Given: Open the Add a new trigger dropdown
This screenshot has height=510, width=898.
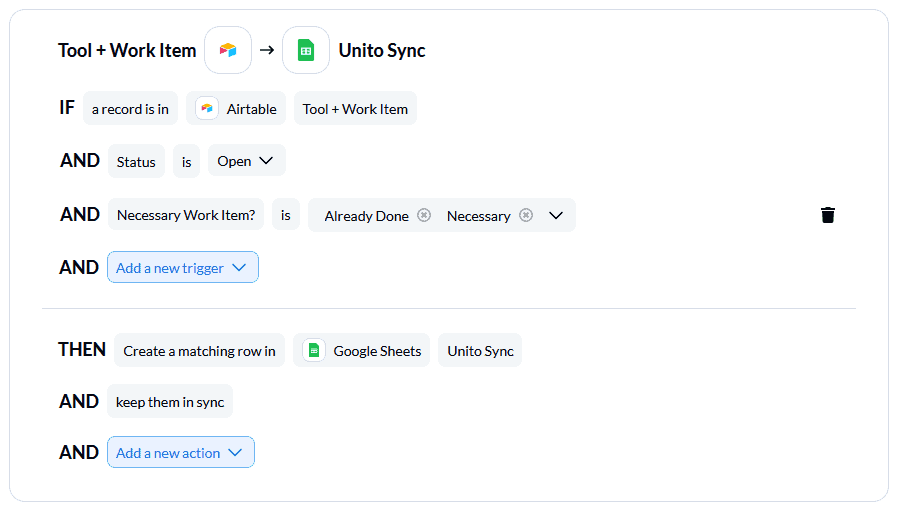Looking at the screenshot, I should pos(183,267).
